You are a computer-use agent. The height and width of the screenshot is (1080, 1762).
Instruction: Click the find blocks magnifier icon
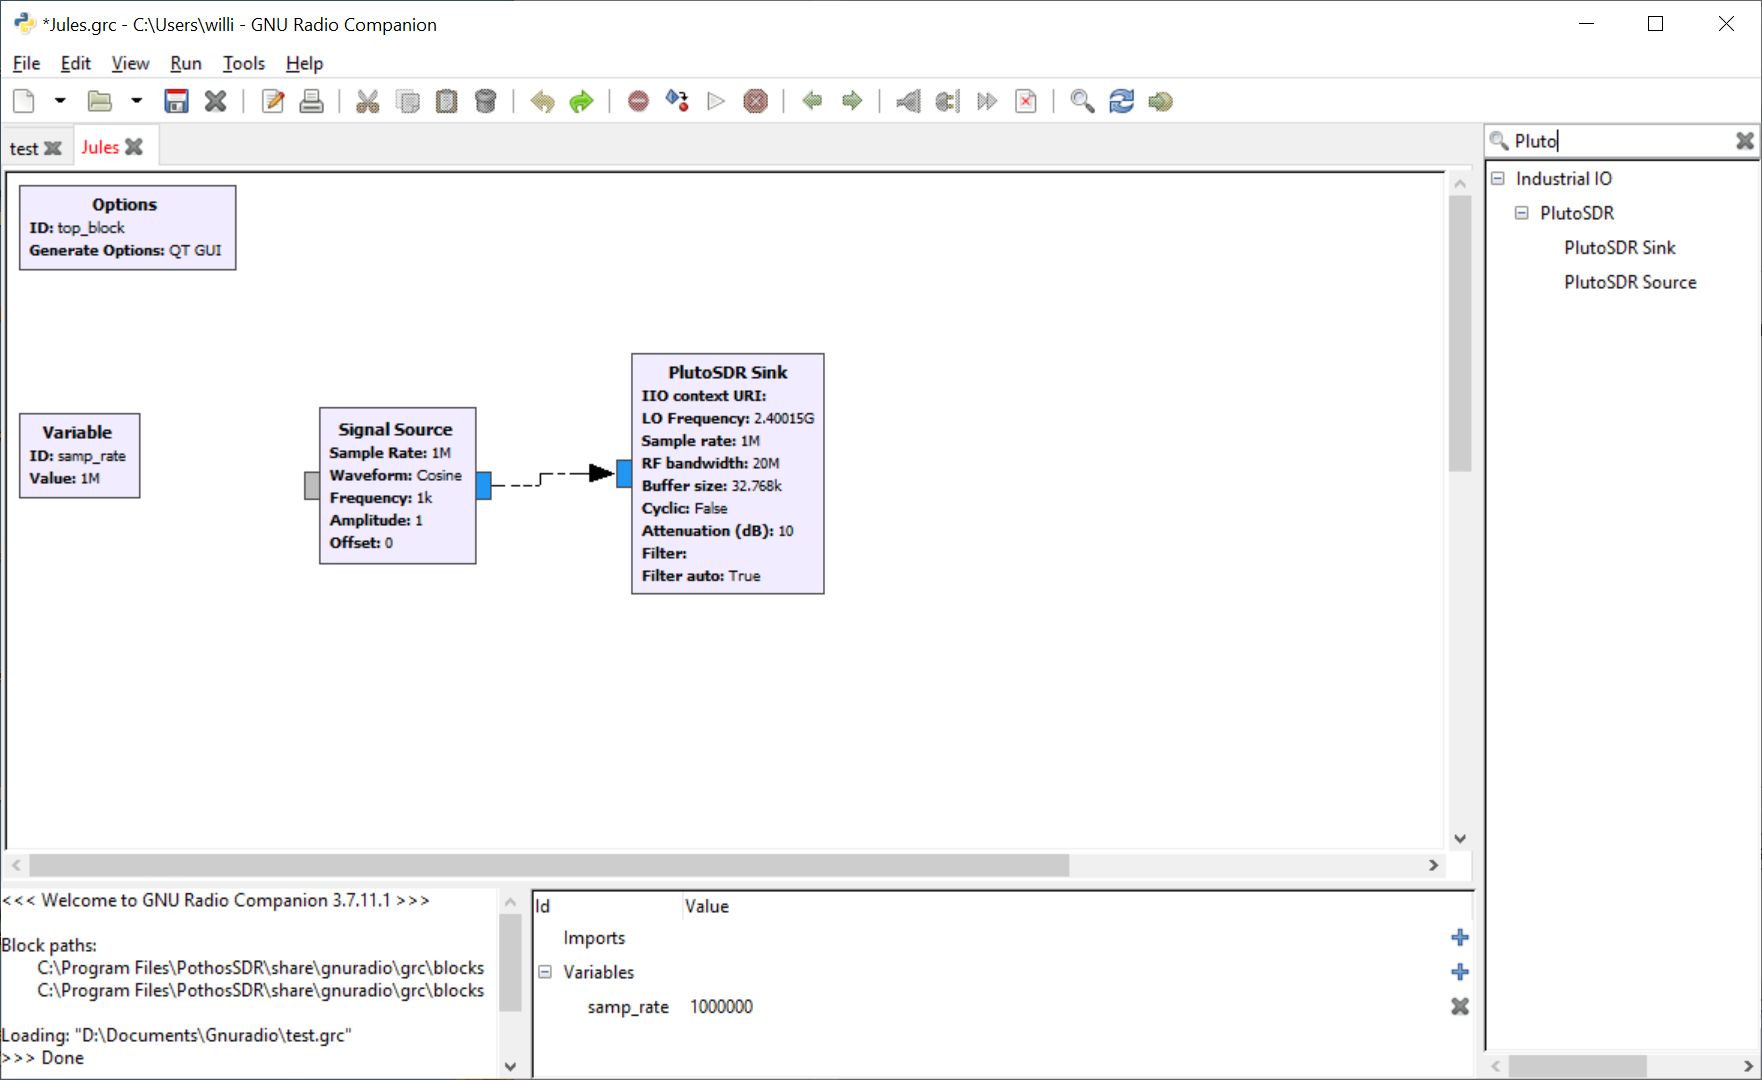(1082, 101)
